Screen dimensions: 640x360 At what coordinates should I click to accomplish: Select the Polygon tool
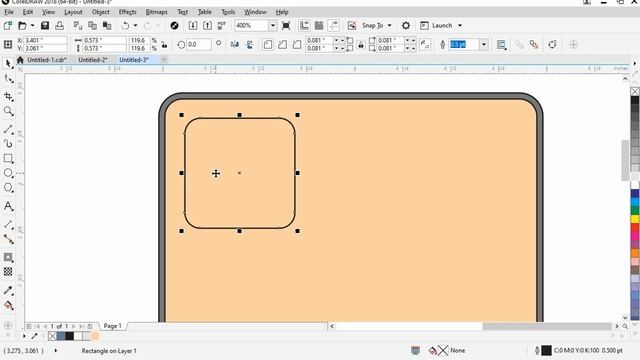[8, 188]
